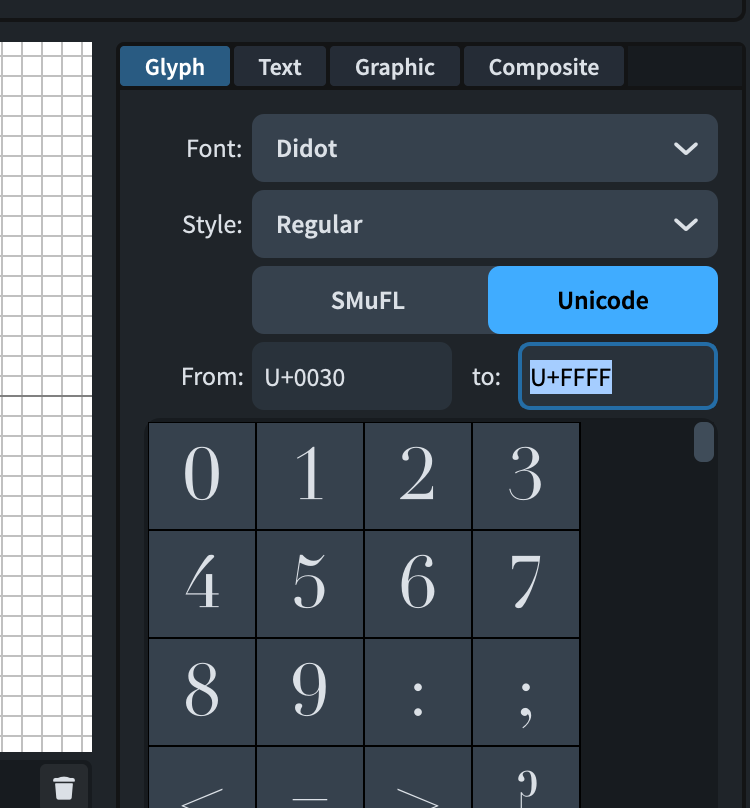Enable the Unicode glyph range

pos(603,300)
